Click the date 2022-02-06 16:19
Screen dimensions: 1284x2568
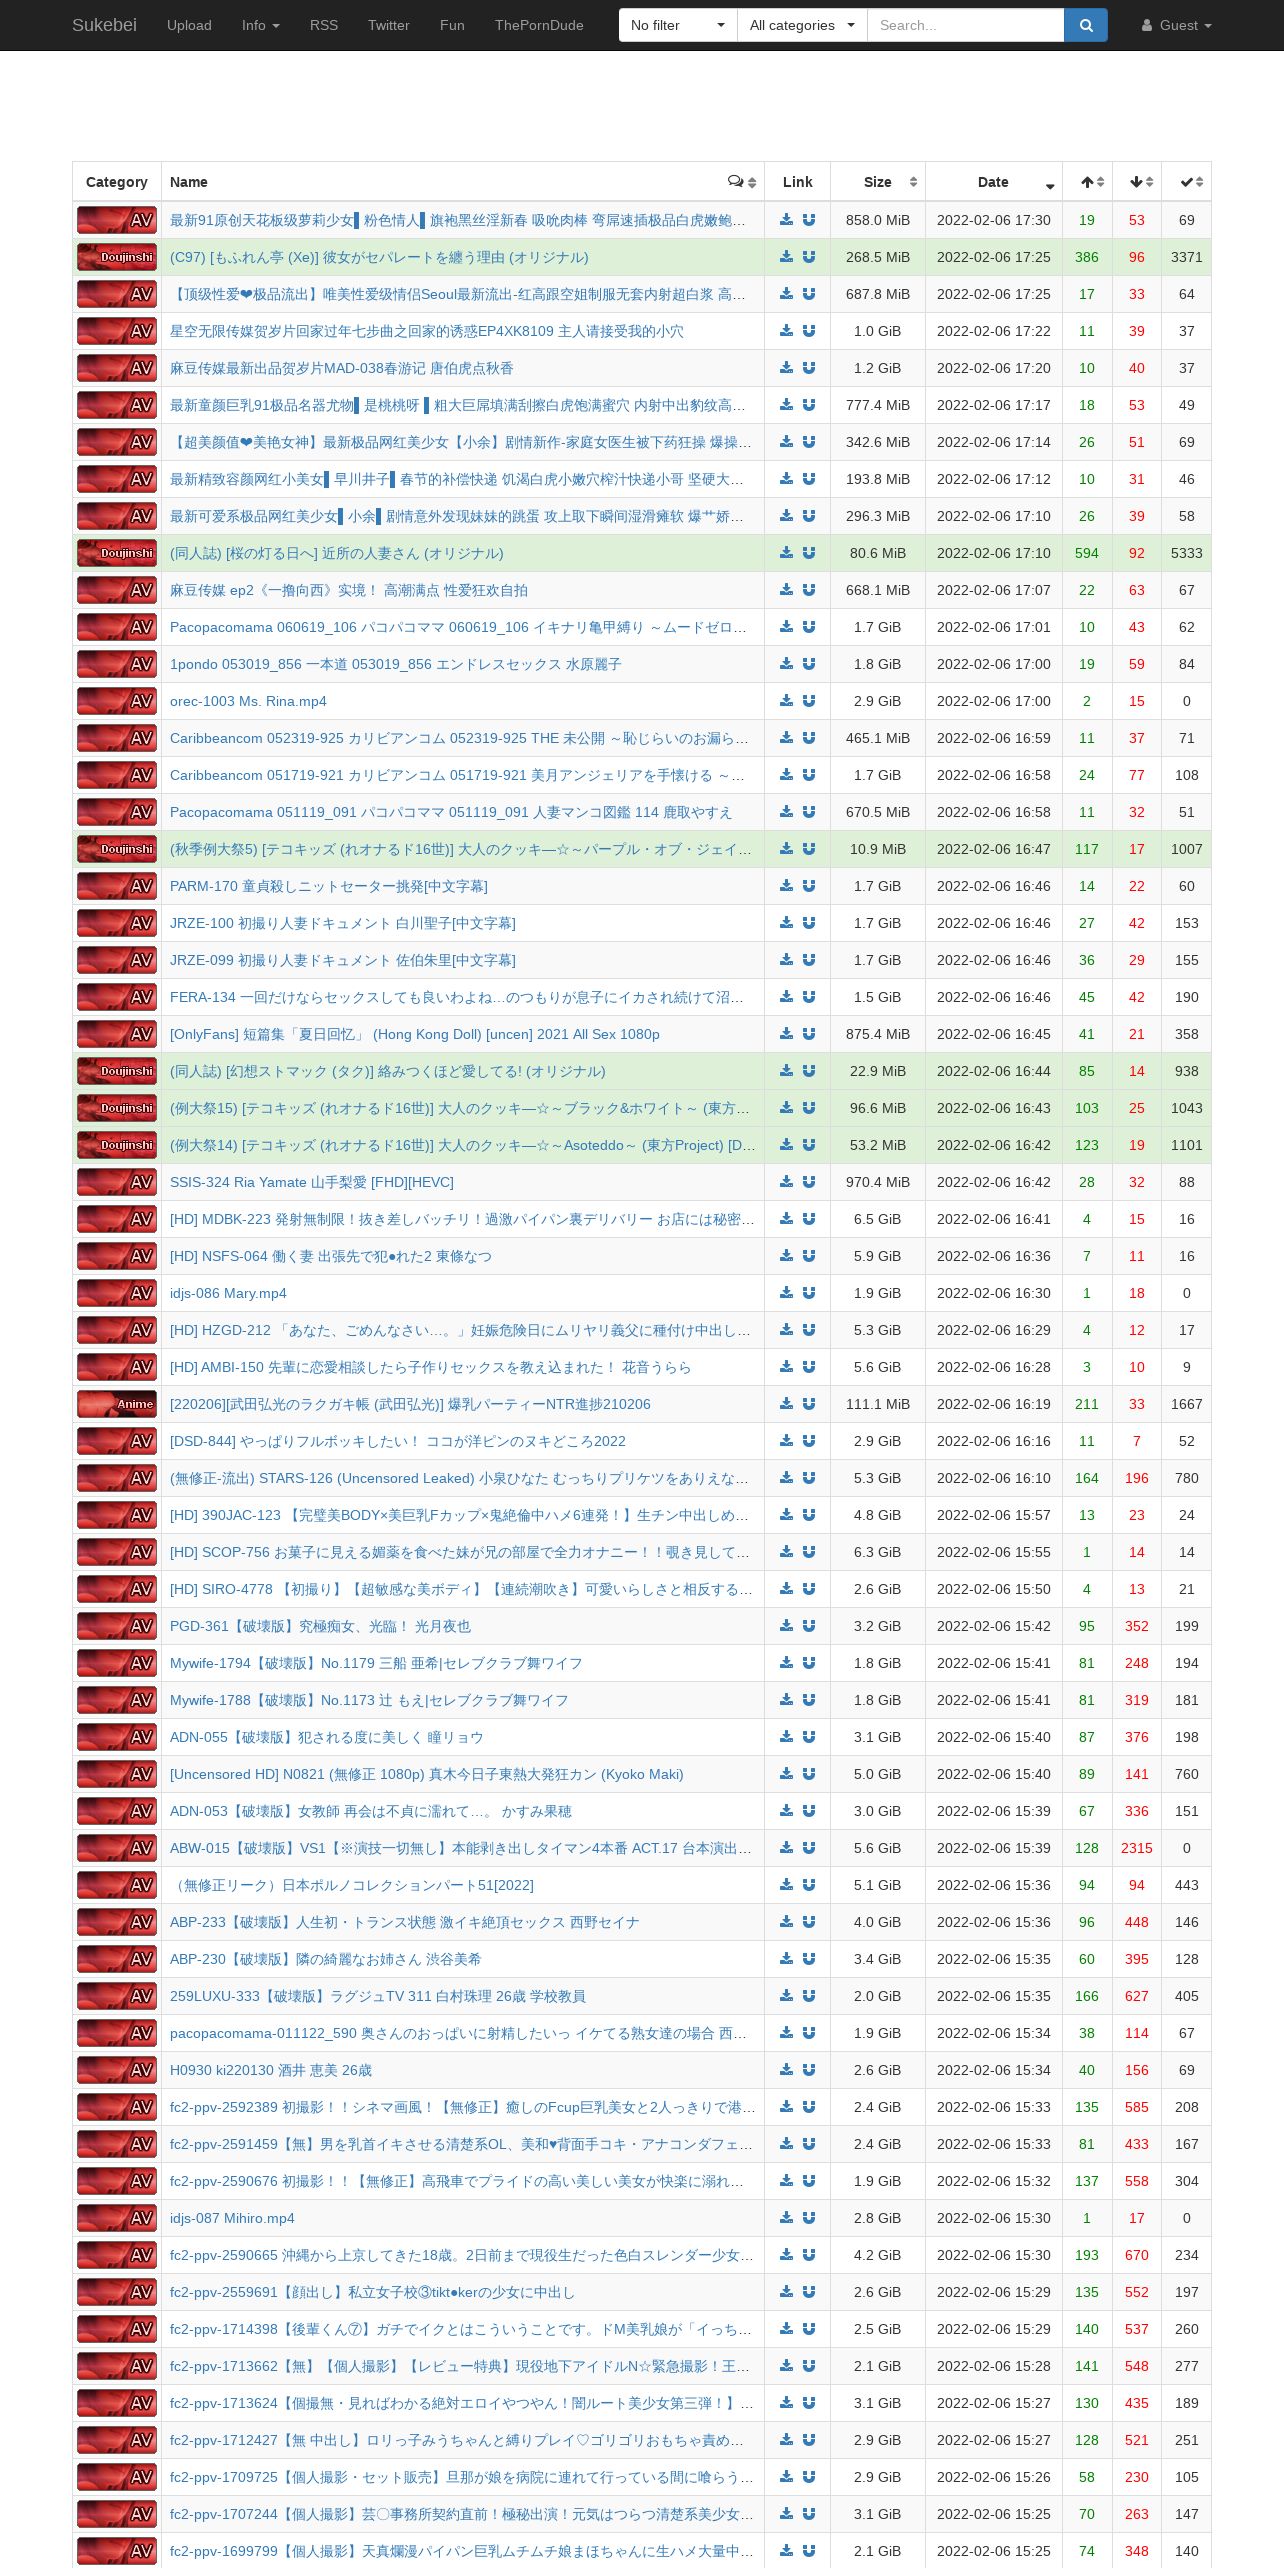point(994,1404)
